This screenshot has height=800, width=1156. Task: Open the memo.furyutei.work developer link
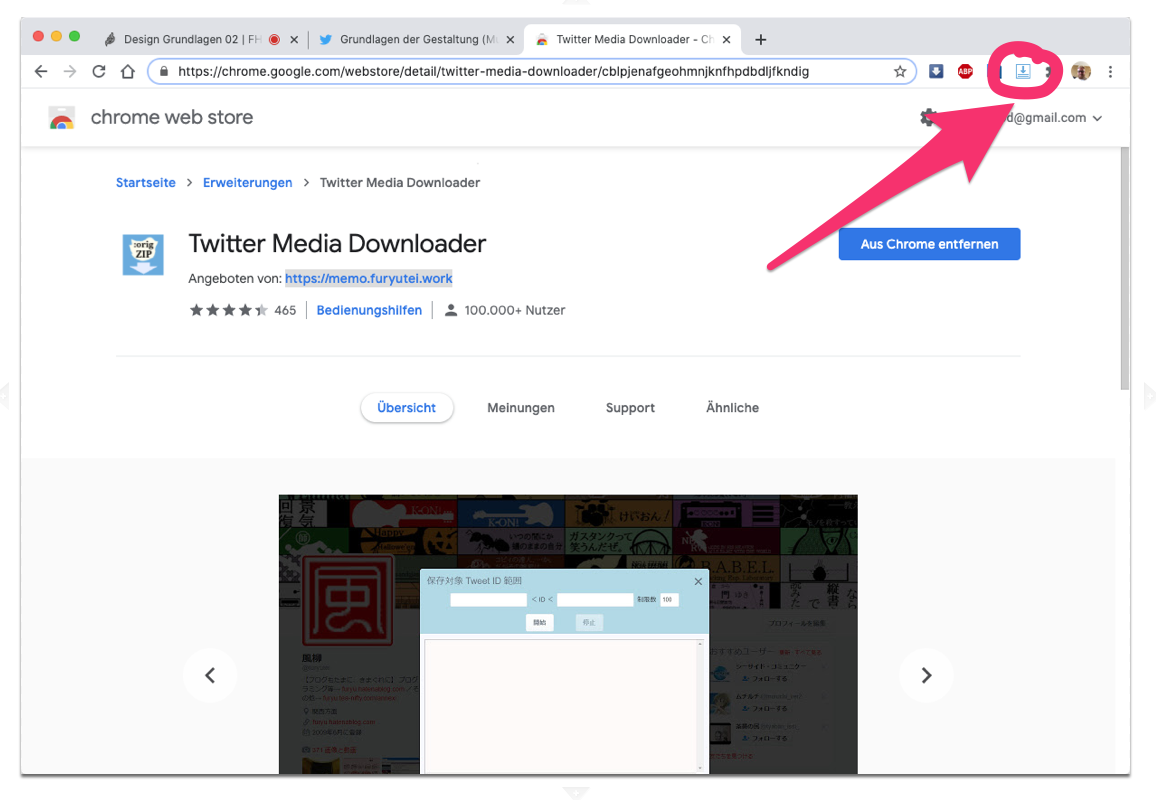[x=368, y=278]
